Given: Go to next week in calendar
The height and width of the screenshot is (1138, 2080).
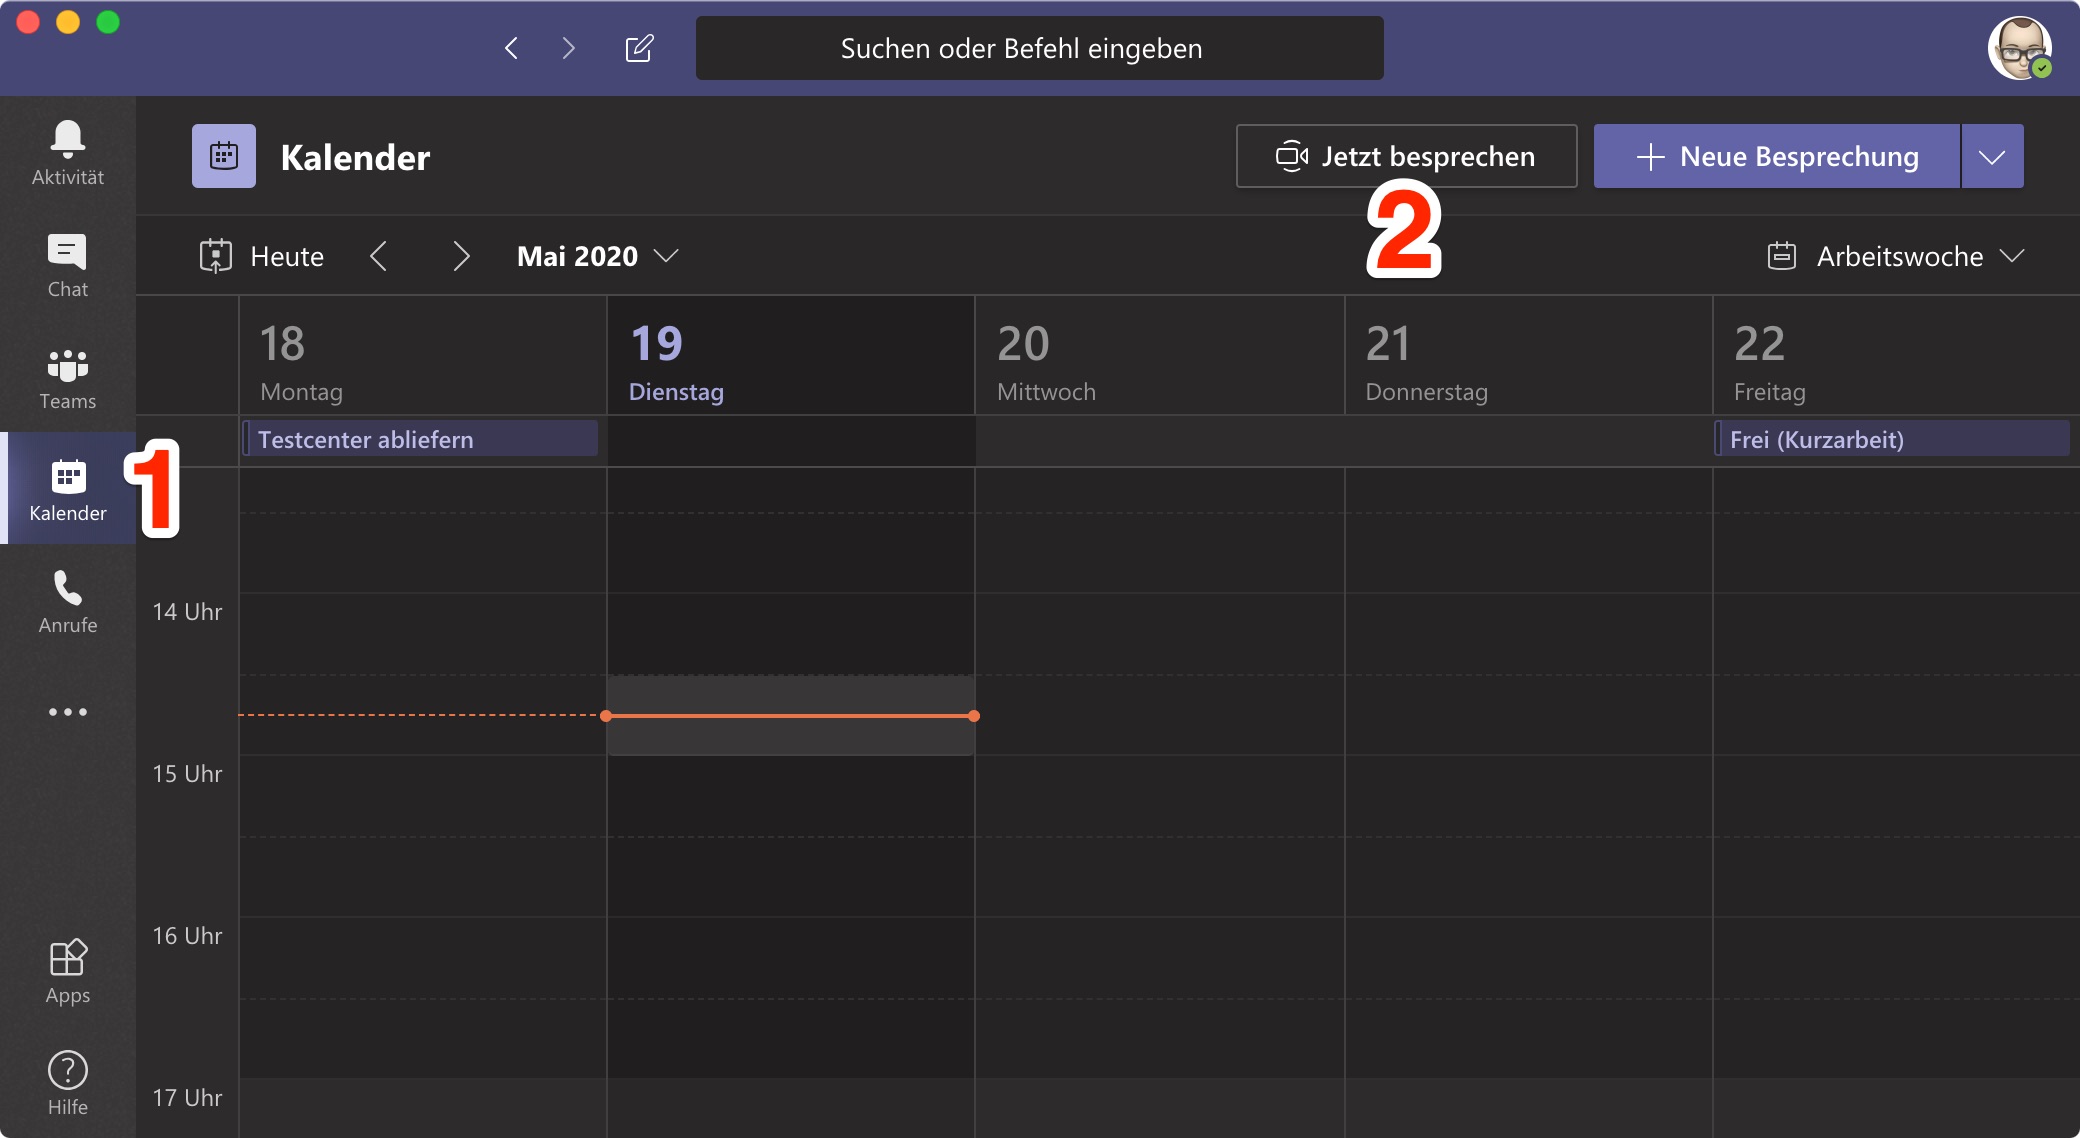Looking at the screenshot, I should [460, 256].
